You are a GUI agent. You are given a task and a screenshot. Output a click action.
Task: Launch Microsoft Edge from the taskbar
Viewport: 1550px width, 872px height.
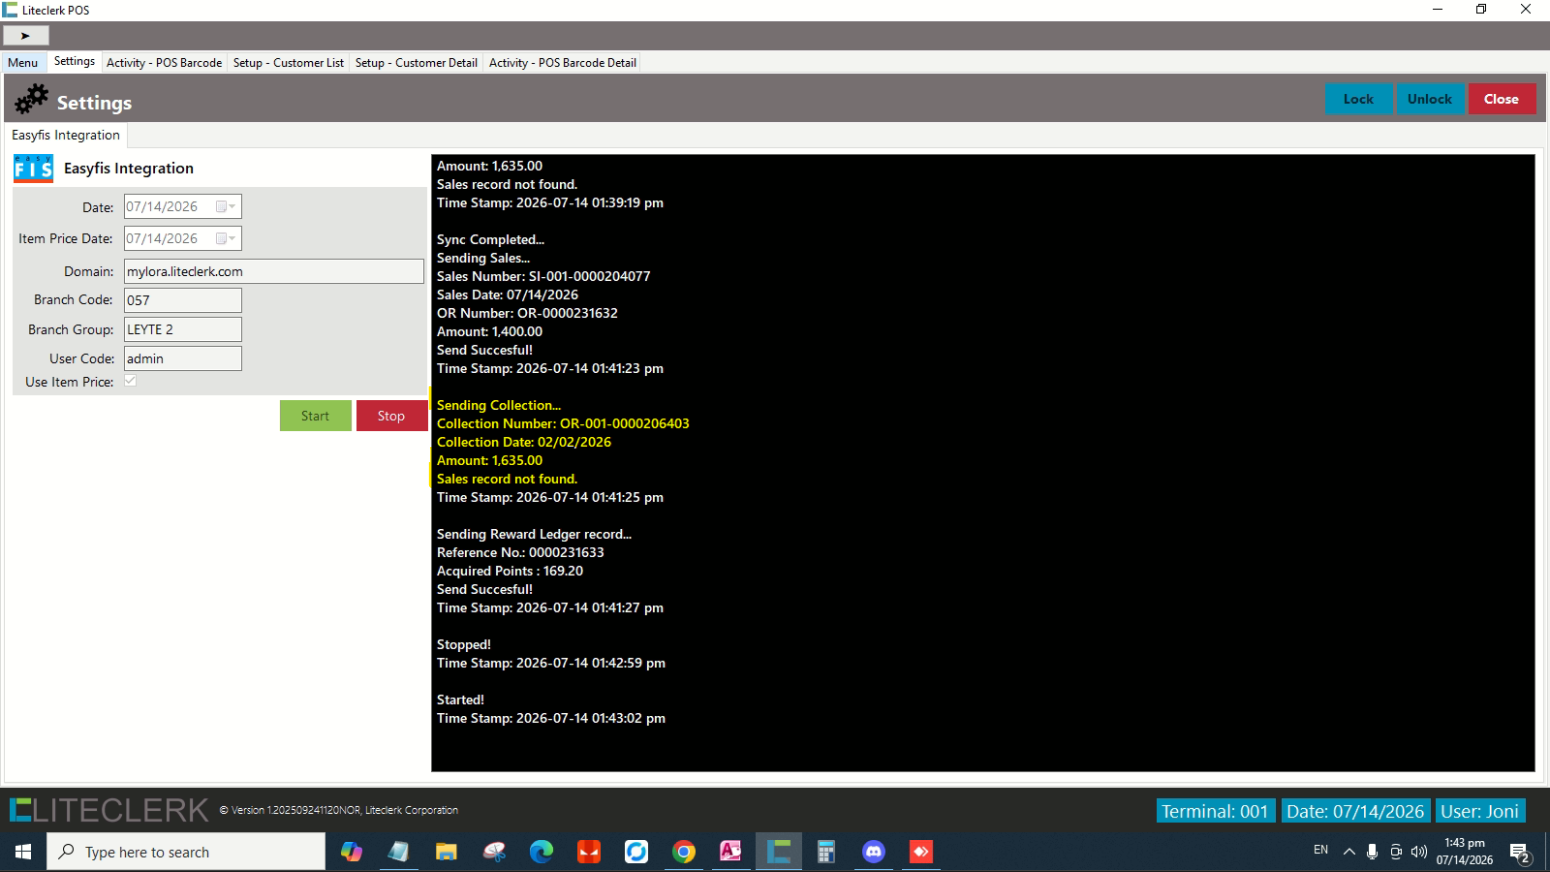point(541,852)
